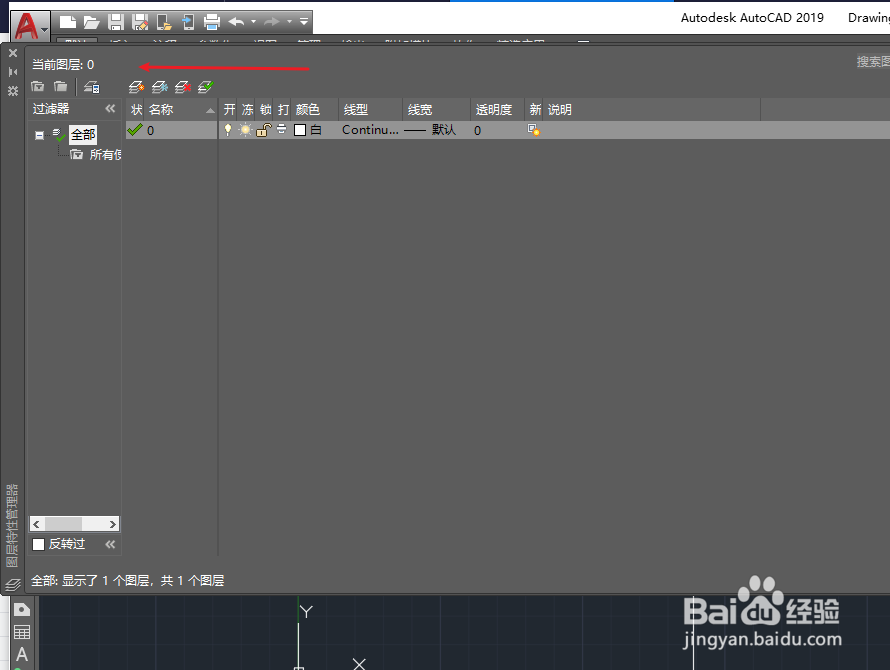
Task: Sort by the 开 column header
Action: coord(229,110)
